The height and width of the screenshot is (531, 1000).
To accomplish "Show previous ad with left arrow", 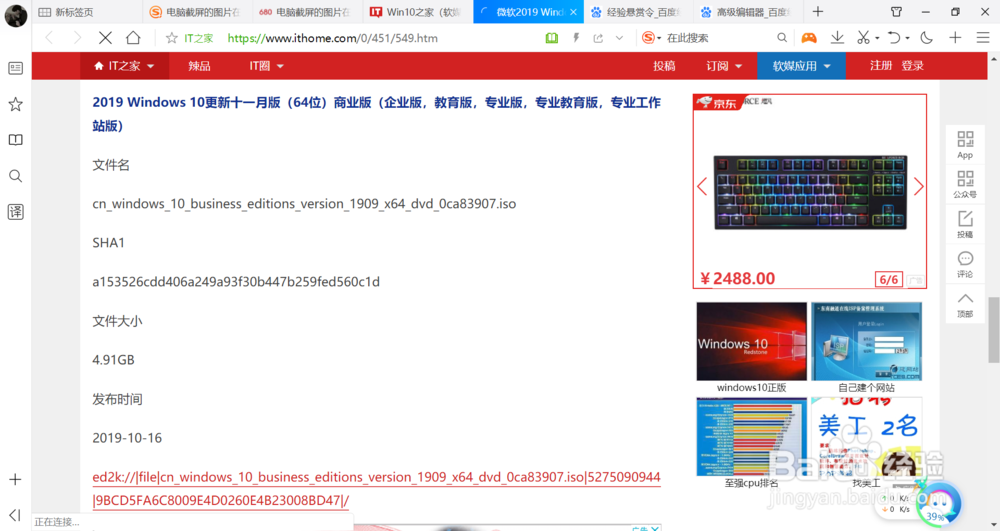I will pyautogui.click(x=702, y=187).
